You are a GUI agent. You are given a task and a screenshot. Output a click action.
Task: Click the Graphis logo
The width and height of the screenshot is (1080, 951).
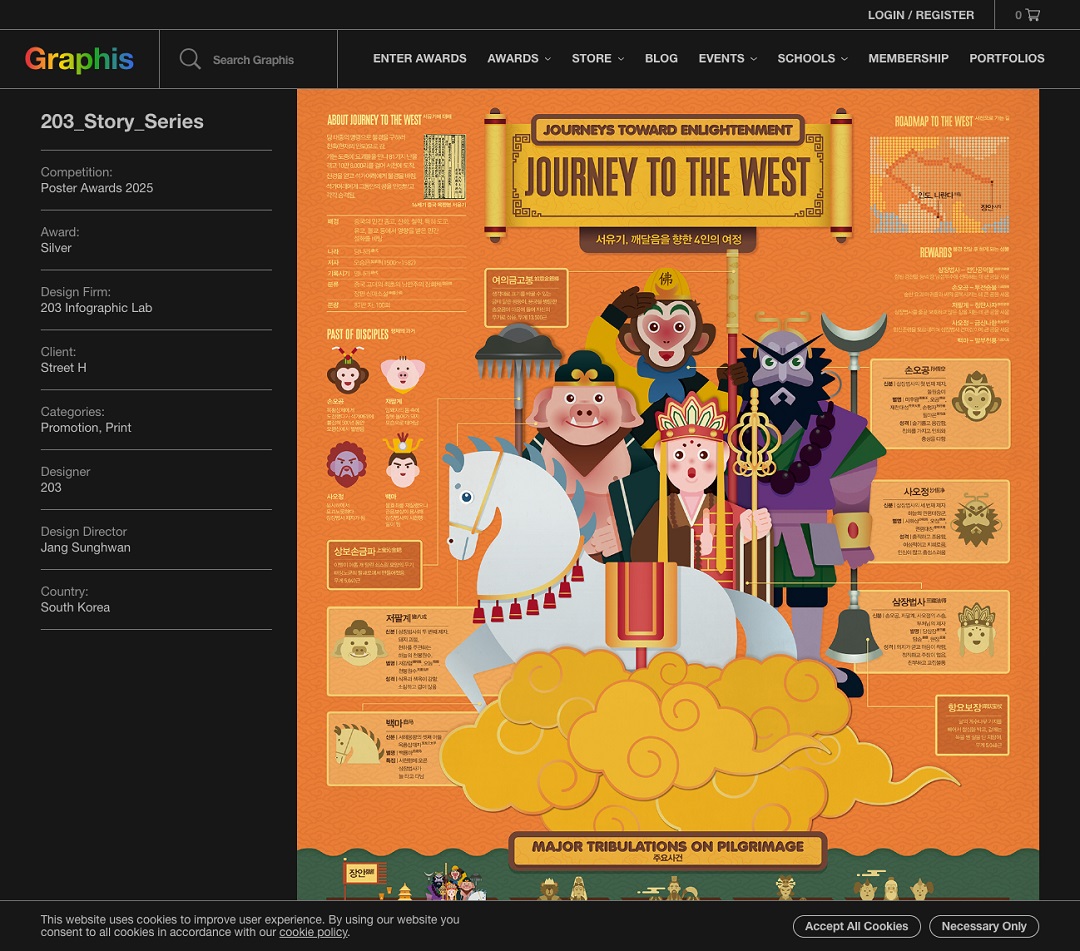click(79, 59)
